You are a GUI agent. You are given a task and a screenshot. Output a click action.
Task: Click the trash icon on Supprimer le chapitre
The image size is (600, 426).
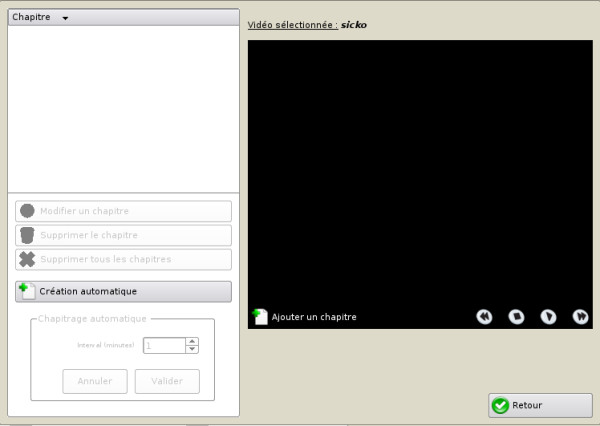click(27, 235)
